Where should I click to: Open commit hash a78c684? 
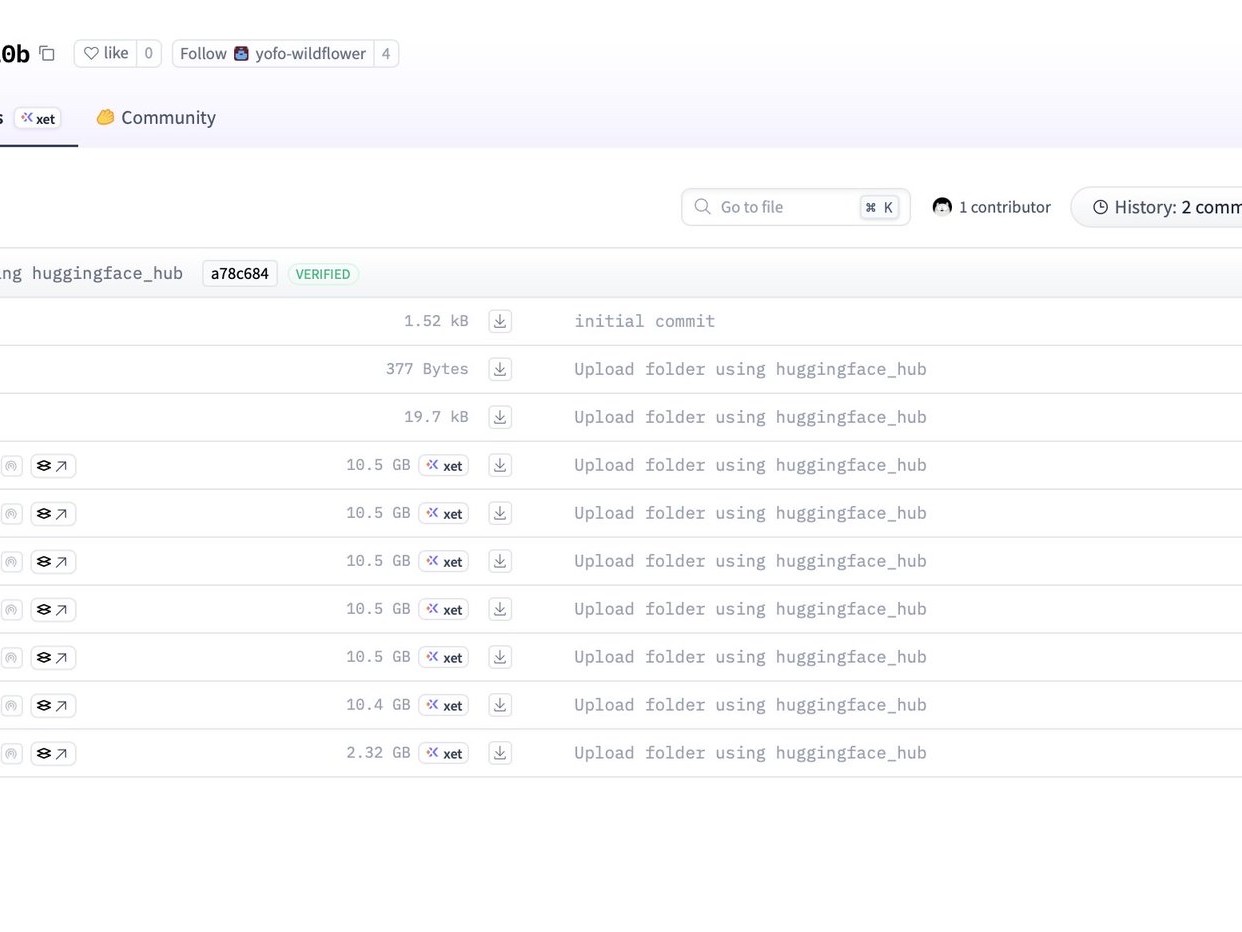pos(240,274)
